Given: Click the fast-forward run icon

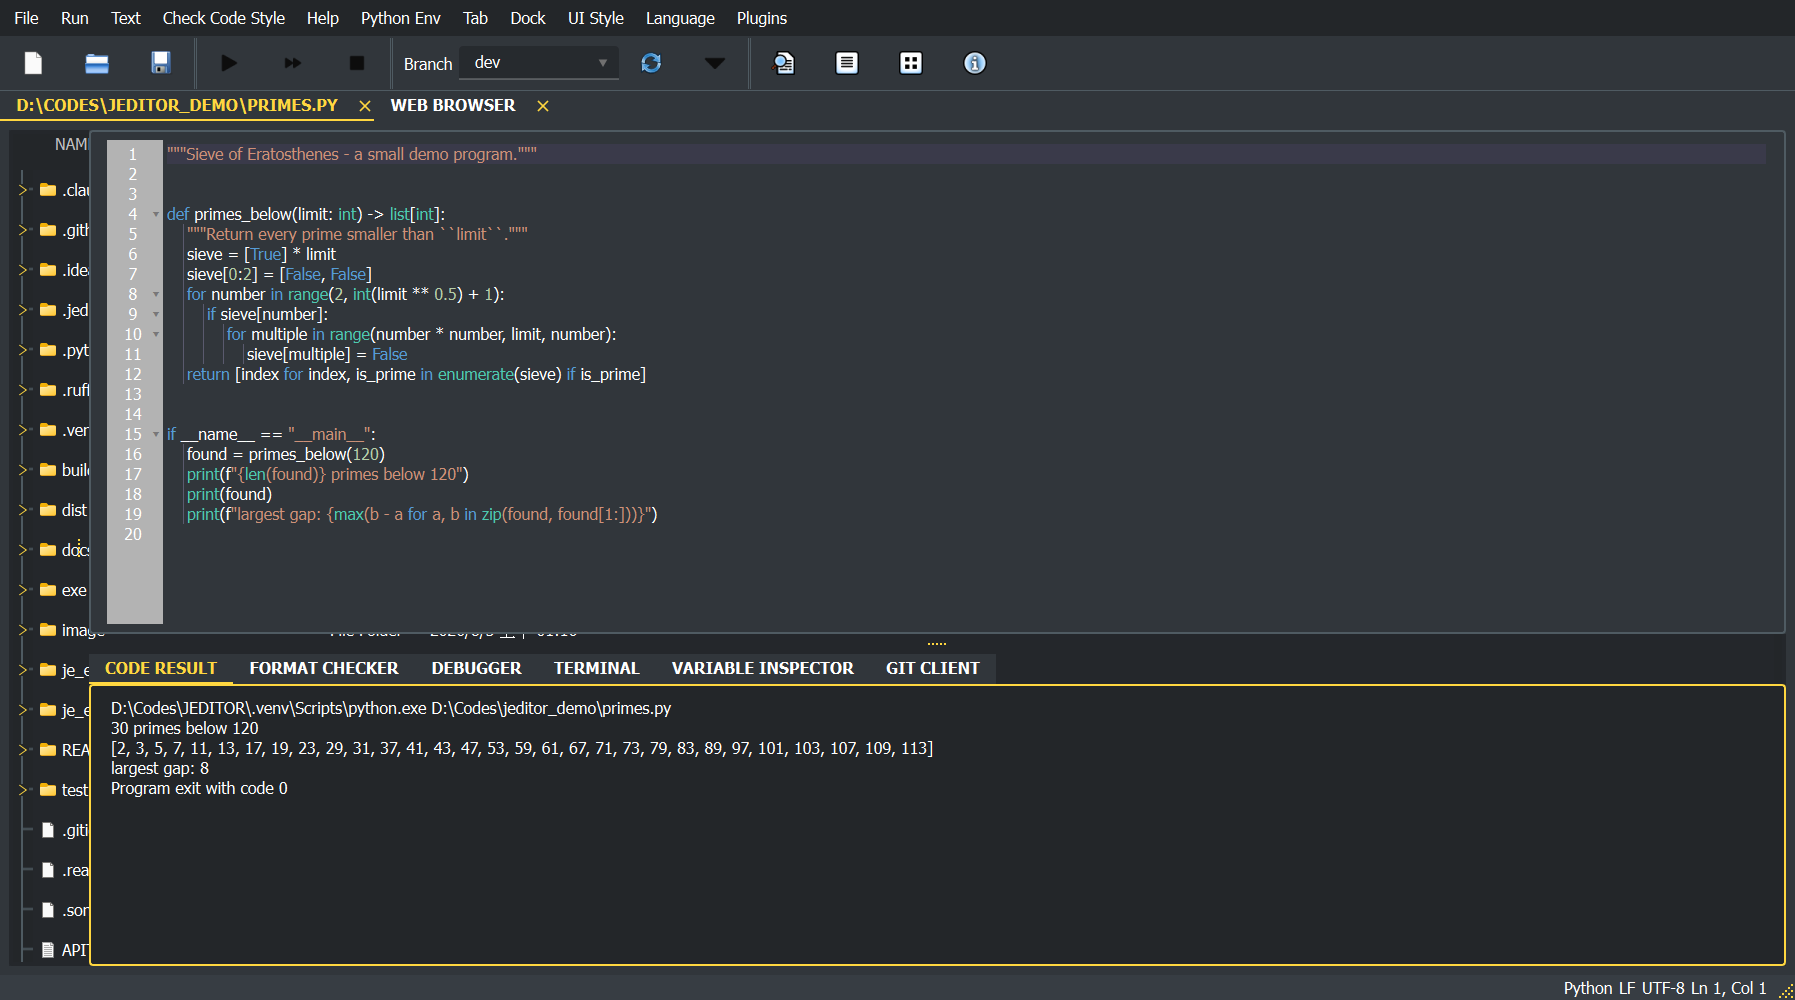Looking at the screenshot, I should pyautogui.click(x=293, y=63).
